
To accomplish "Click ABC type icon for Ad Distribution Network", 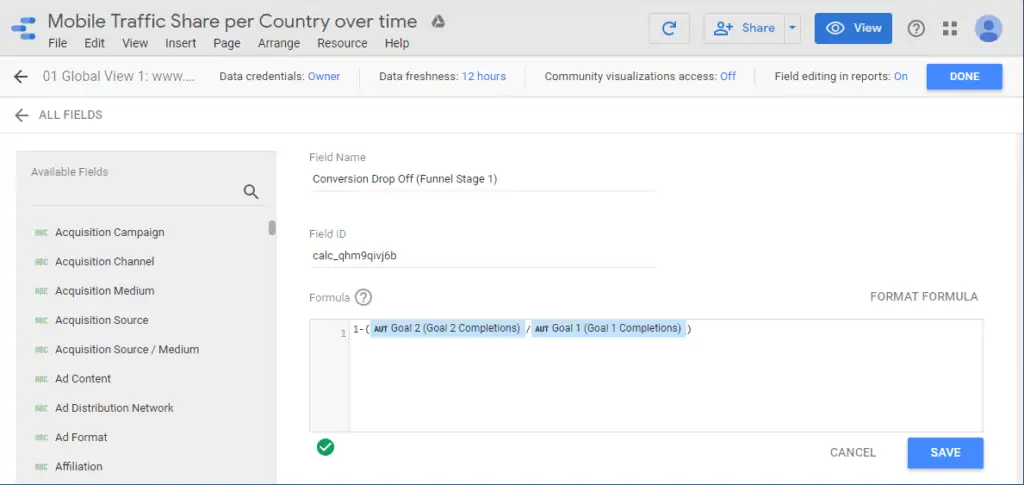I will pos(41,409).
